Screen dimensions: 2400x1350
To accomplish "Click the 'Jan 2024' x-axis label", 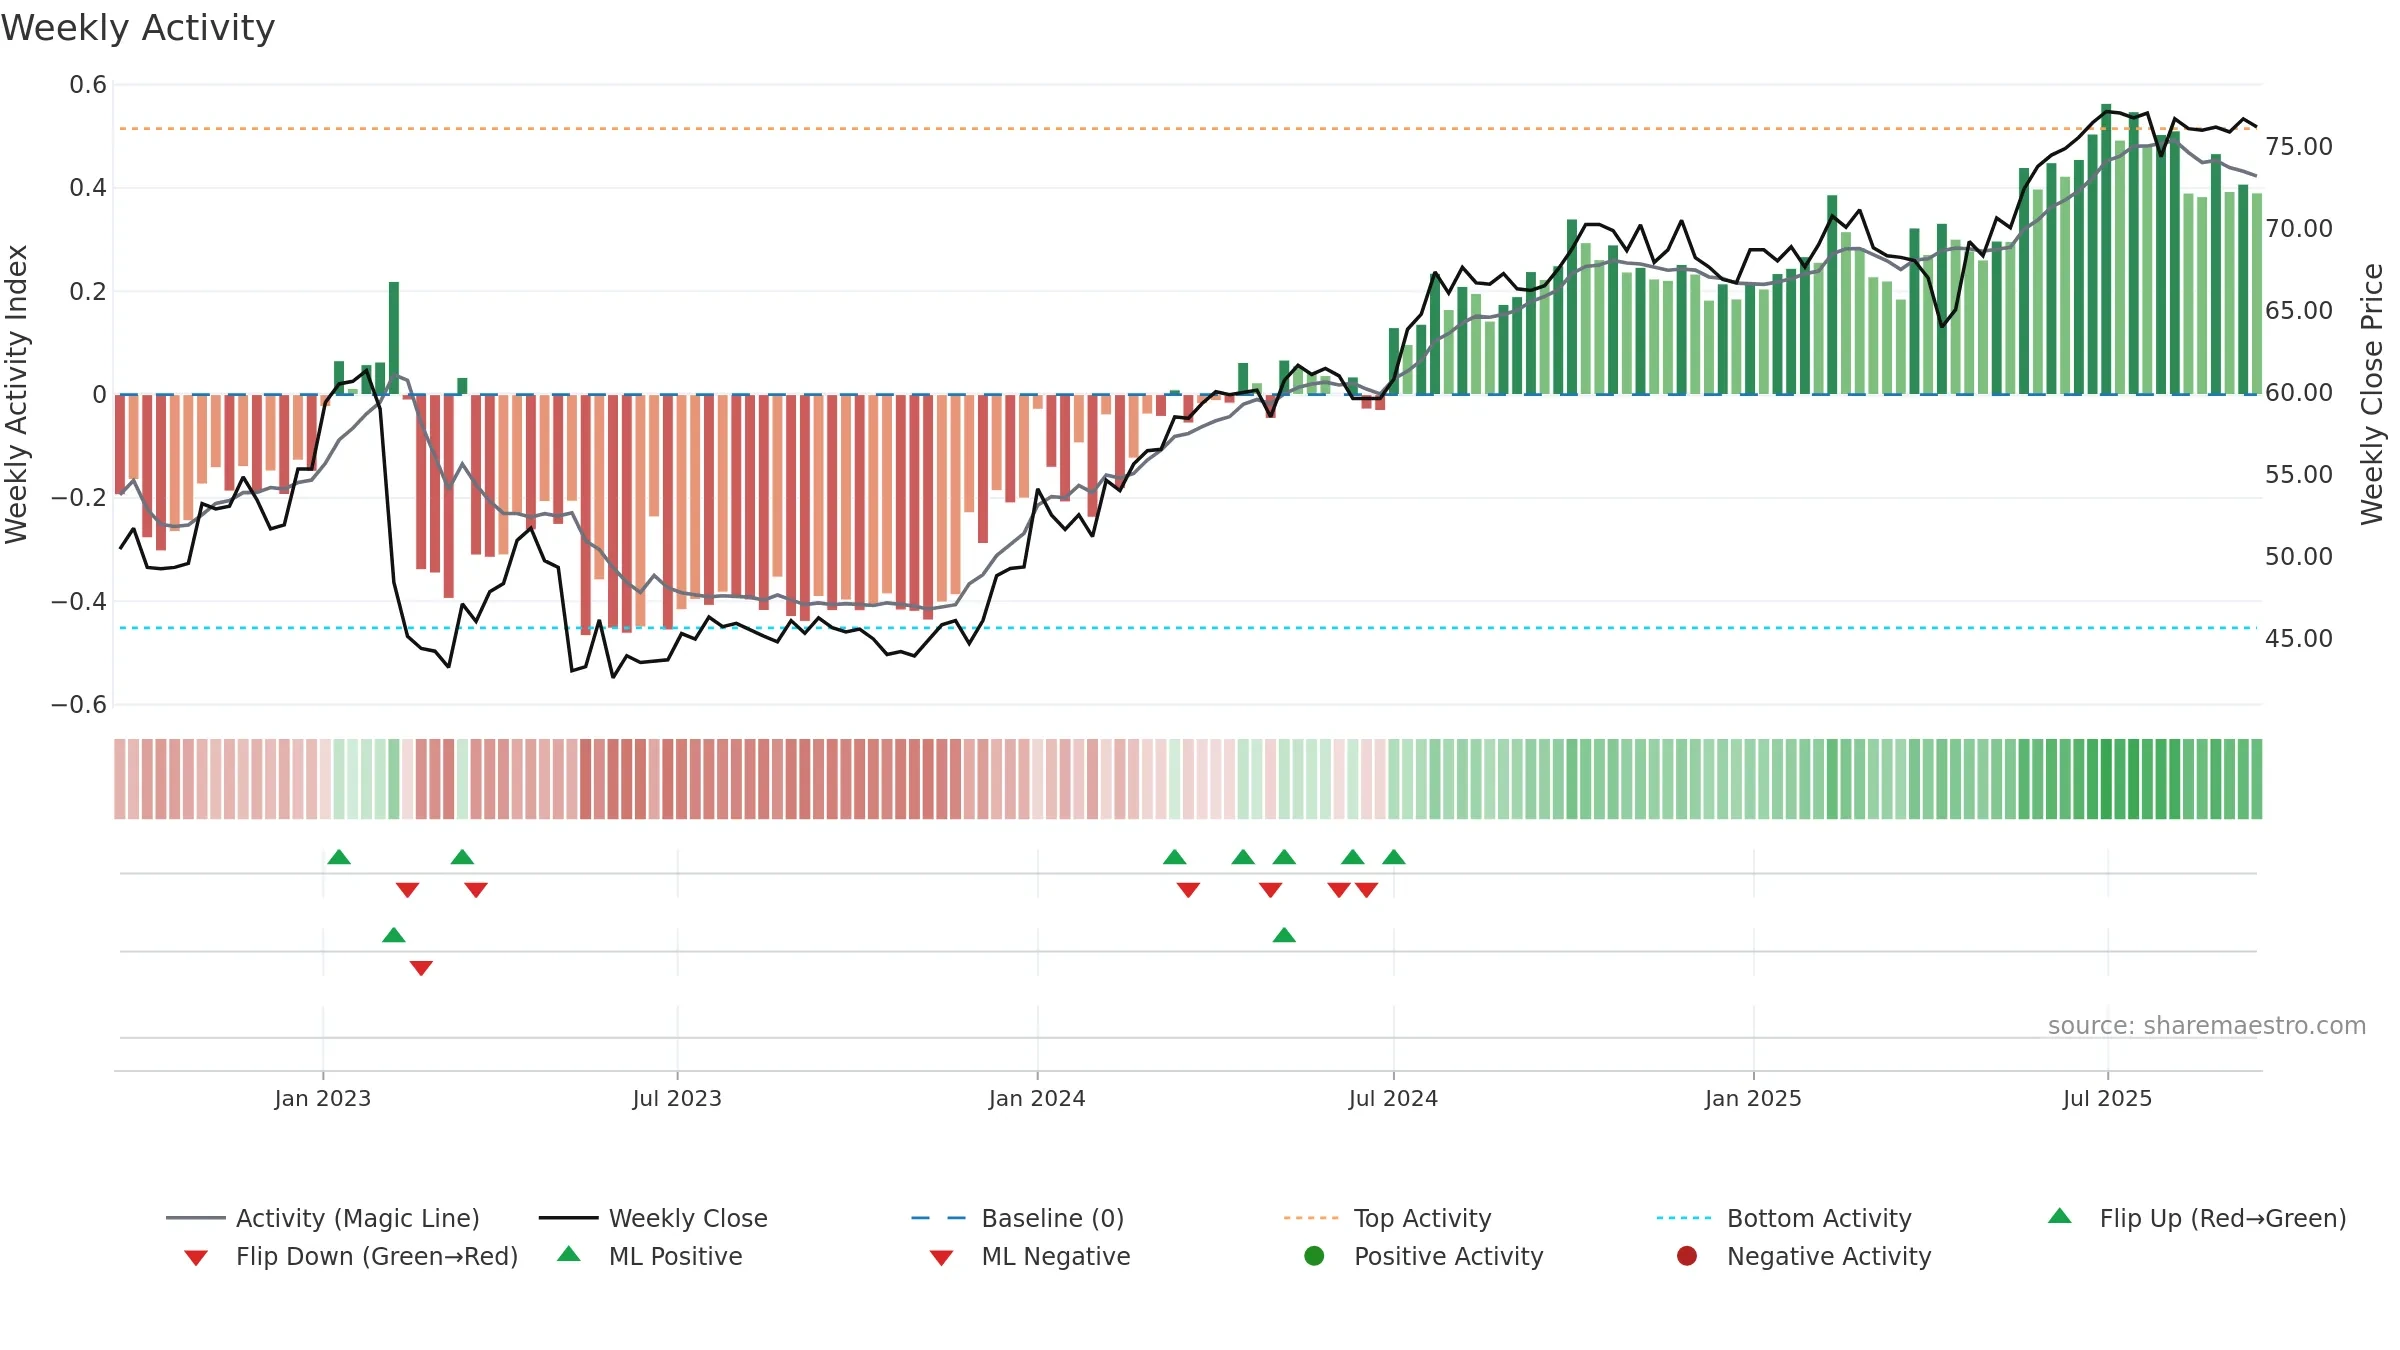I will 1037,1098.
